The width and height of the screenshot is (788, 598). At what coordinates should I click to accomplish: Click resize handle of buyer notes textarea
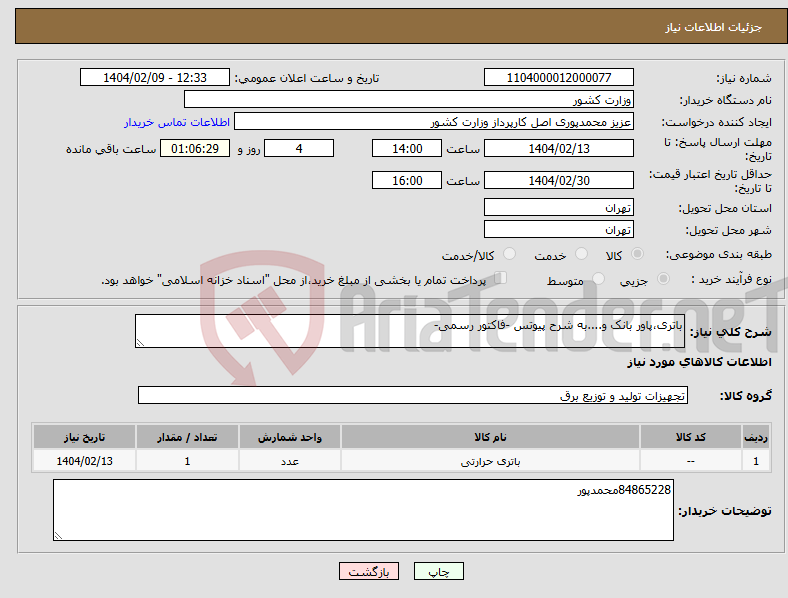point(58,536)
